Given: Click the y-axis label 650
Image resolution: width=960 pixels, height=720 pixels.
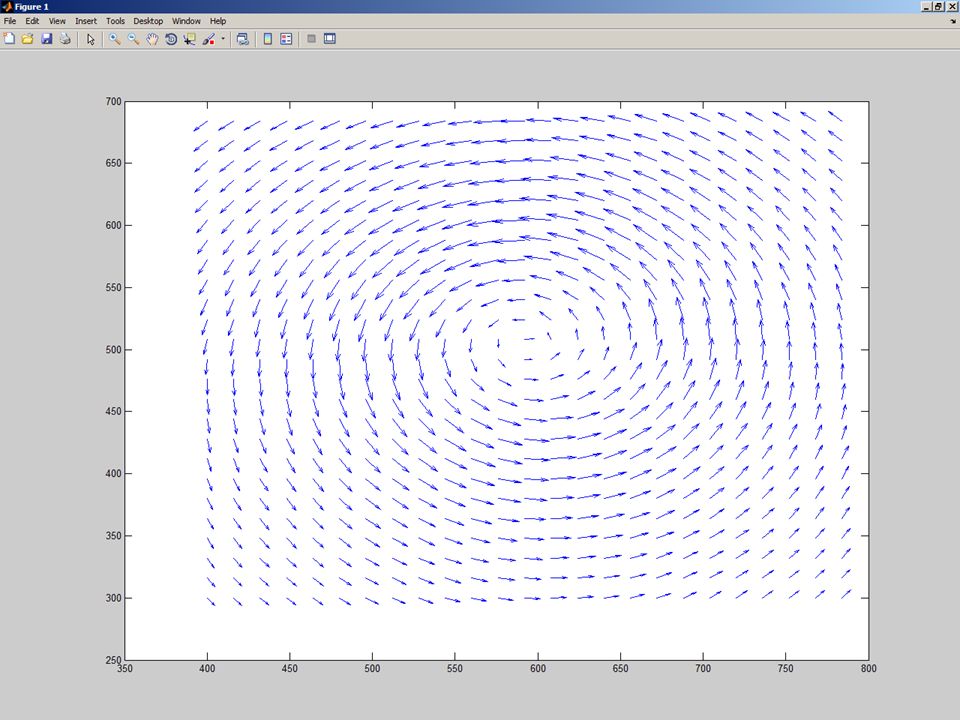Looking at the screenshot, I should point(114,163).
